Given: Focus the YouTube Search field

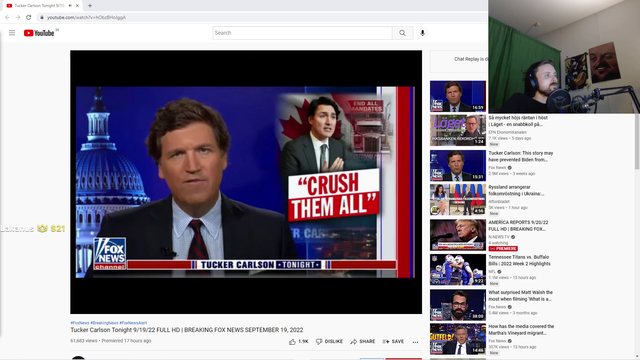Looking at the screenshot, I should (x=302, y=33).
